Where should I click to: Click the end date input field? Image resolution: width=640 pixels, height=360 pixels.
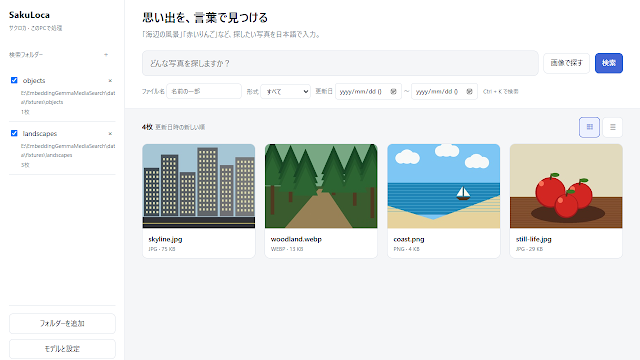click(x=444, y=91)
